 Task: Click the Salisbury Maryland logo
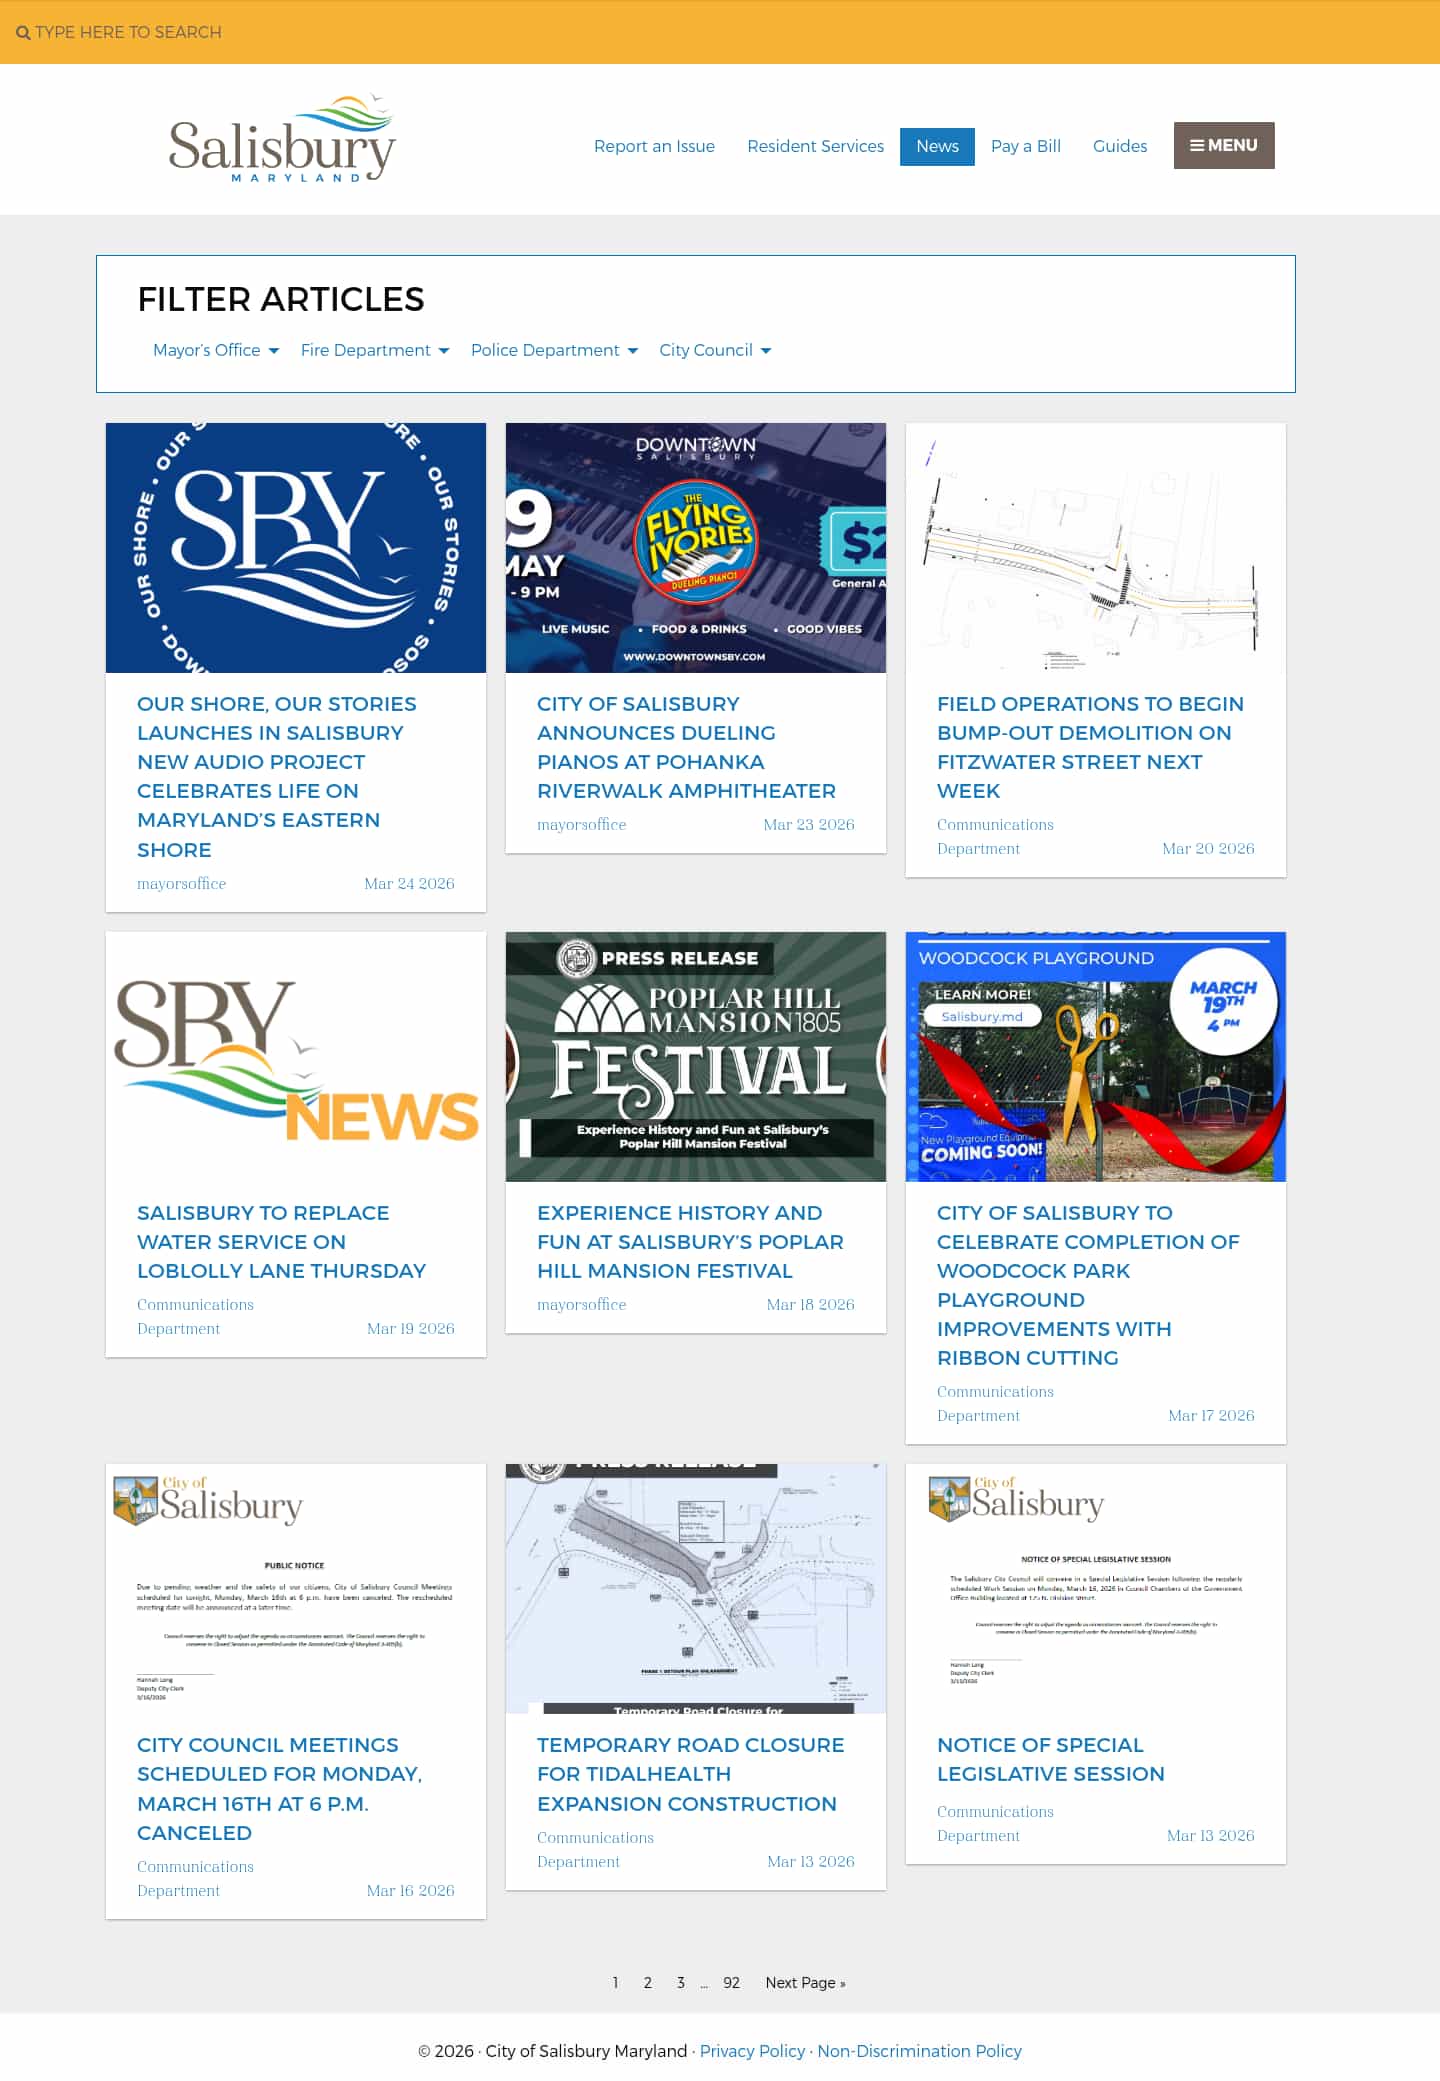coord(282,139)
